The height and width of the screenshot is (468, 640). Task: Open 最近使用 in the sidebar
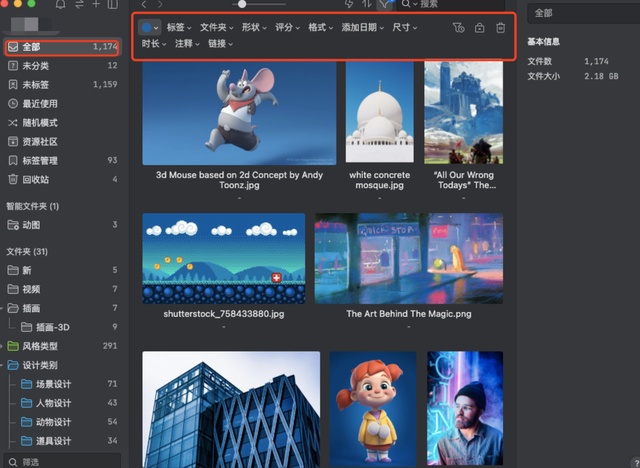[62, 104]
